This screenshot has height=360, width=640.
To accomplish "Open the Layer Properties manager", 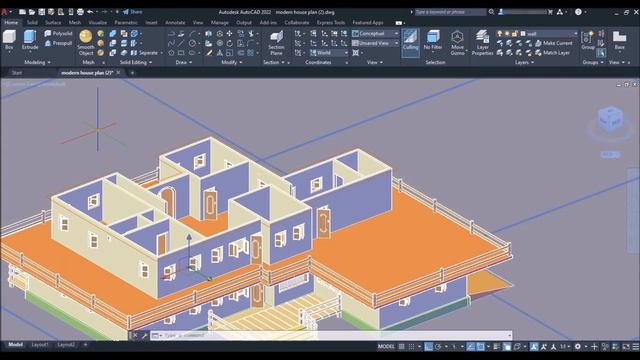I will tap(482, 42).
